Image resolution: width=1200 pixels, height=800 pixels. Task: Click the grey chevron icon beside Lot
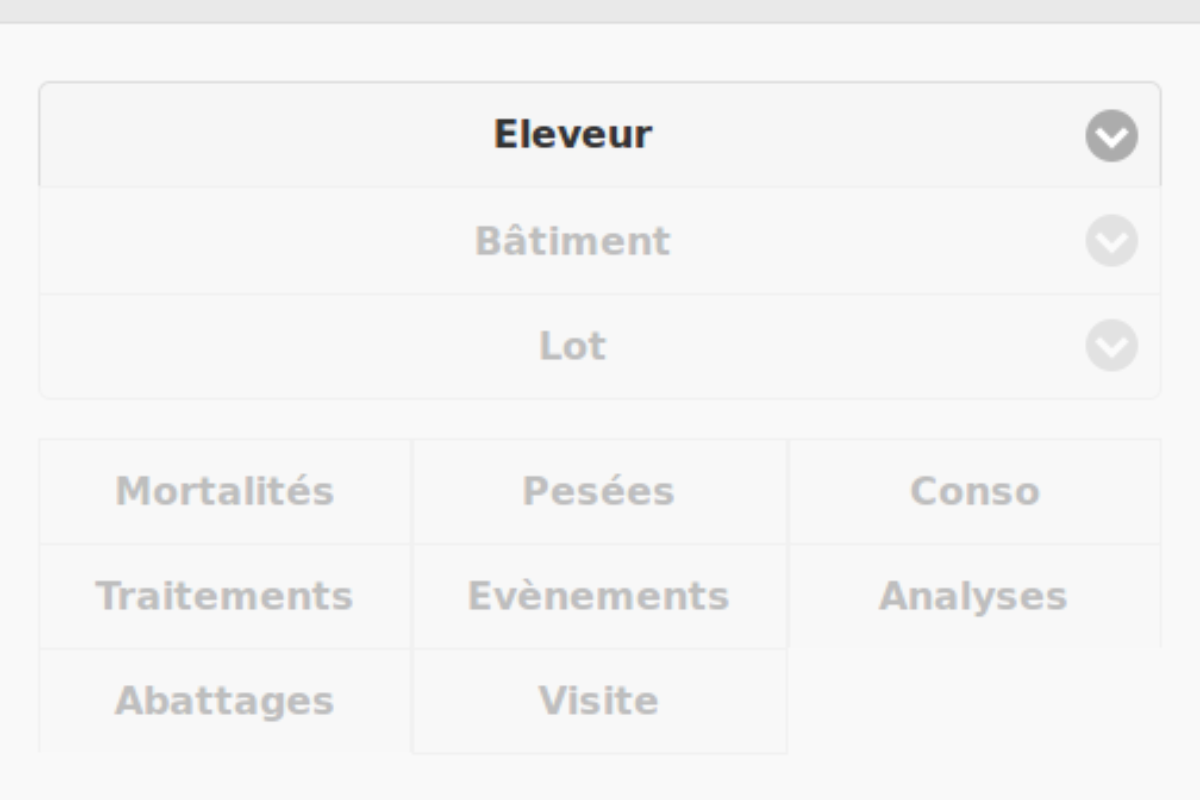(1111, 346)
